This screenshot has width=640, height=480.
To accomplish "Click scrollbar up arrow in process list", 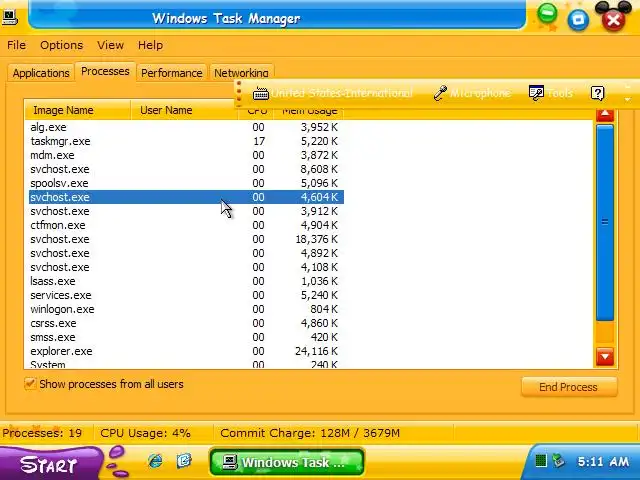I will (x=605, y=114).
